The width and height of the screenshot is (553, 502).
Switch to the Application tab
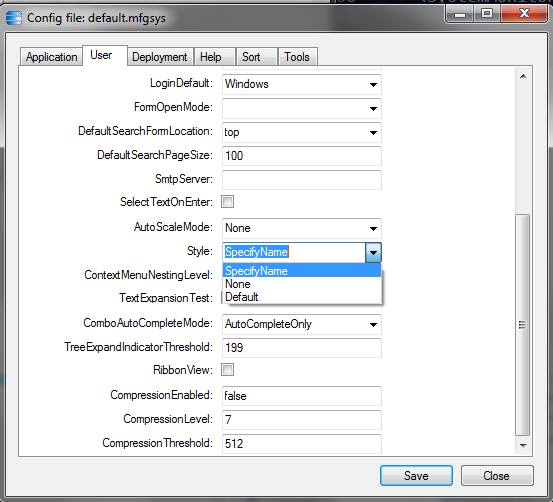tap(51, 57)
